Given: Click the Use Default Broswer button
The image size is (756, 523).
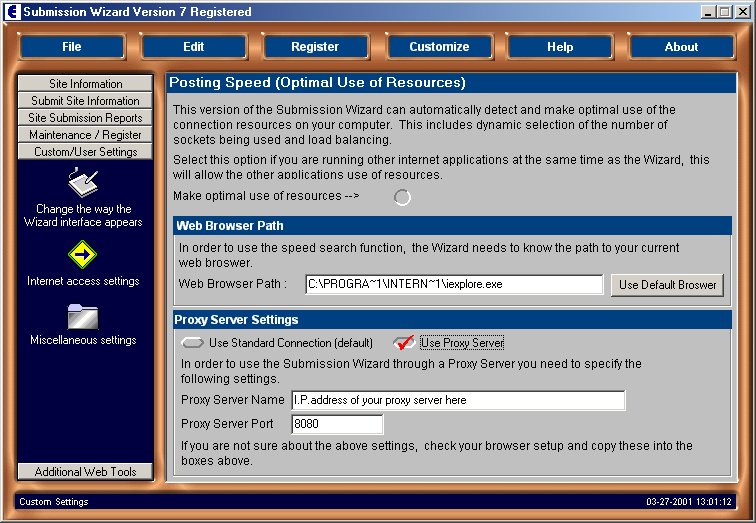Looking at the screenshot, I should click(x=667, y=285).
